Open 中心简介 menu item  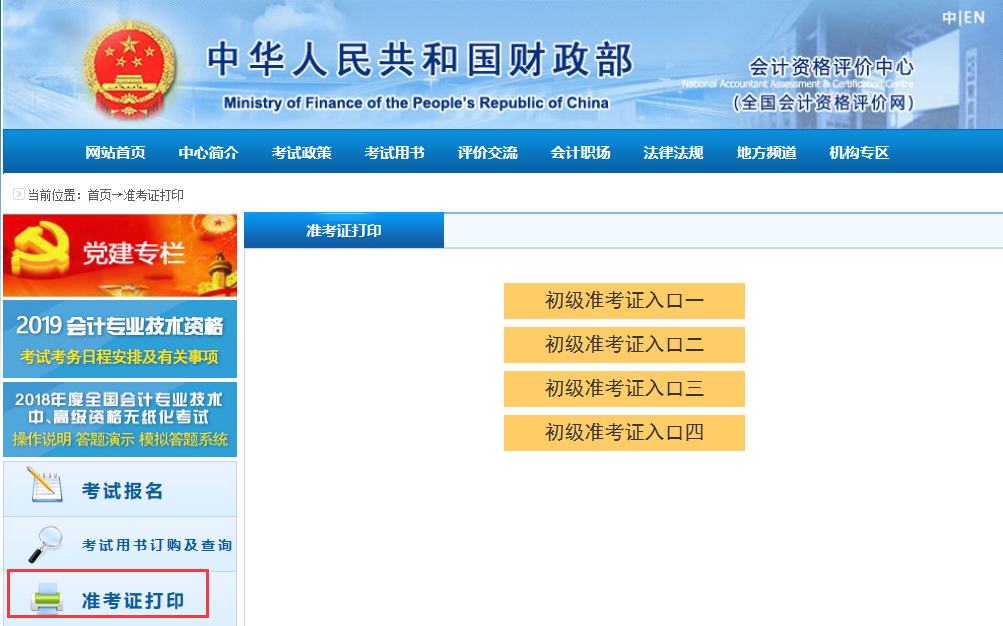[x=208, y=153]
